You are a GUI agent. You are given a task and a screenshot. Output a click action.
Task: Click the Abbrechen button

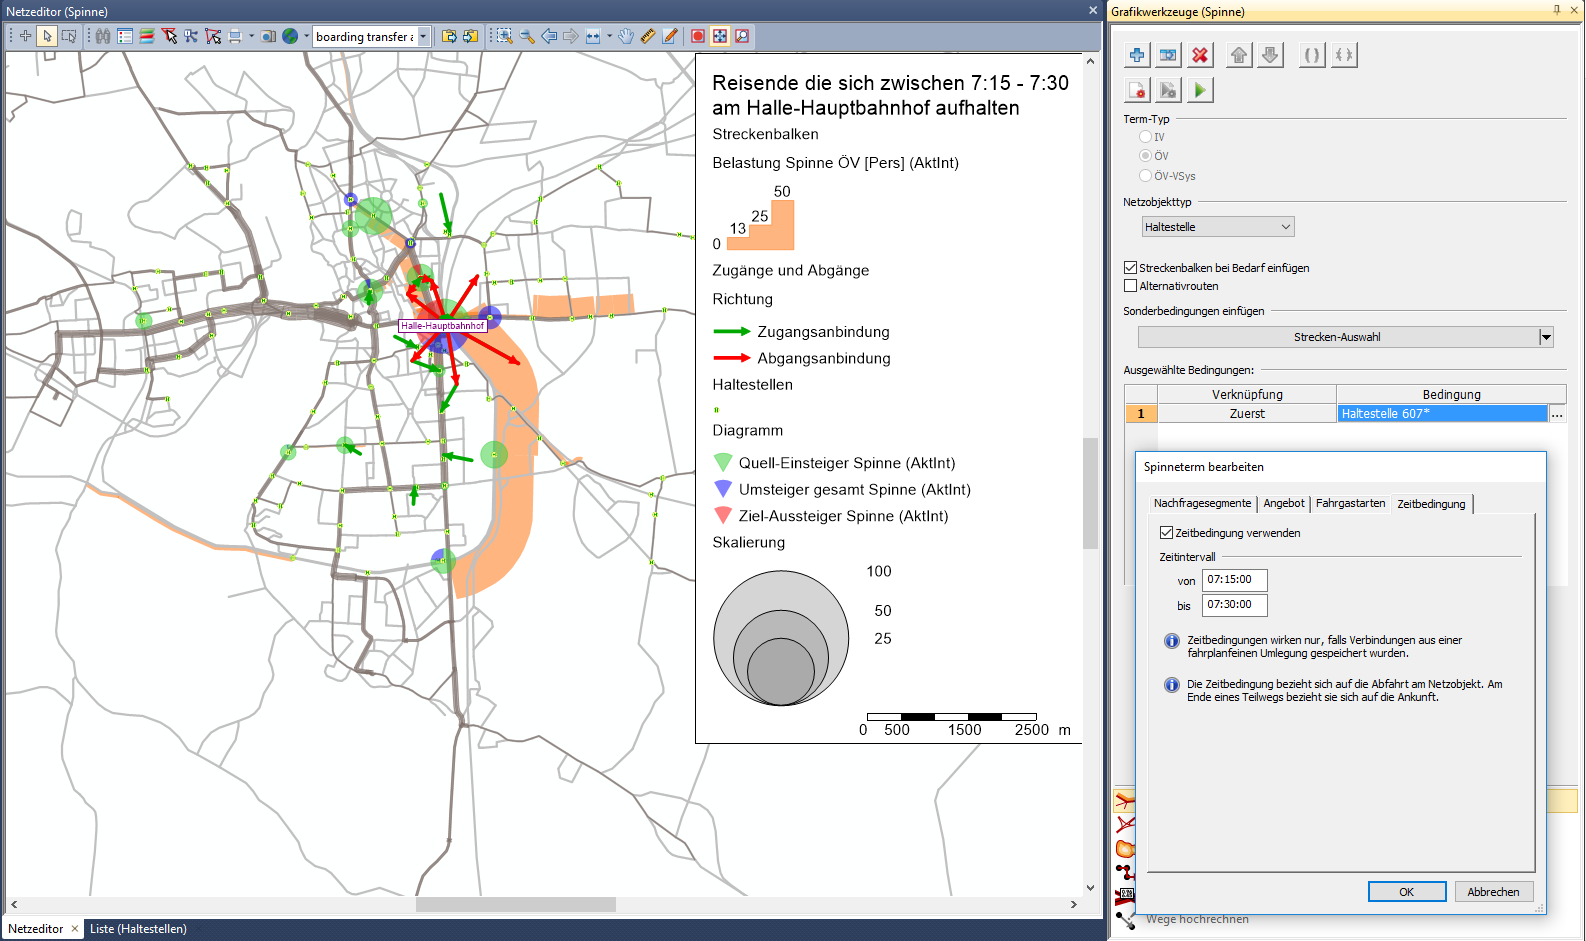1493,892
